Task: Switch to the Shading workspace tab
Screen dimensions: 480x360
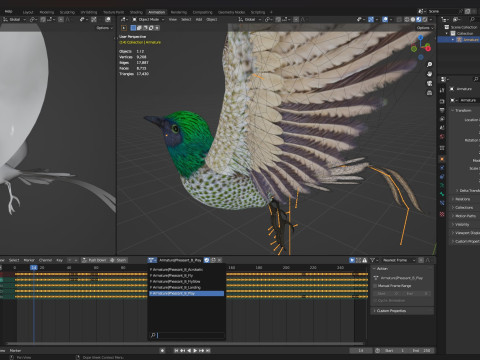Action: coord(136,12)
